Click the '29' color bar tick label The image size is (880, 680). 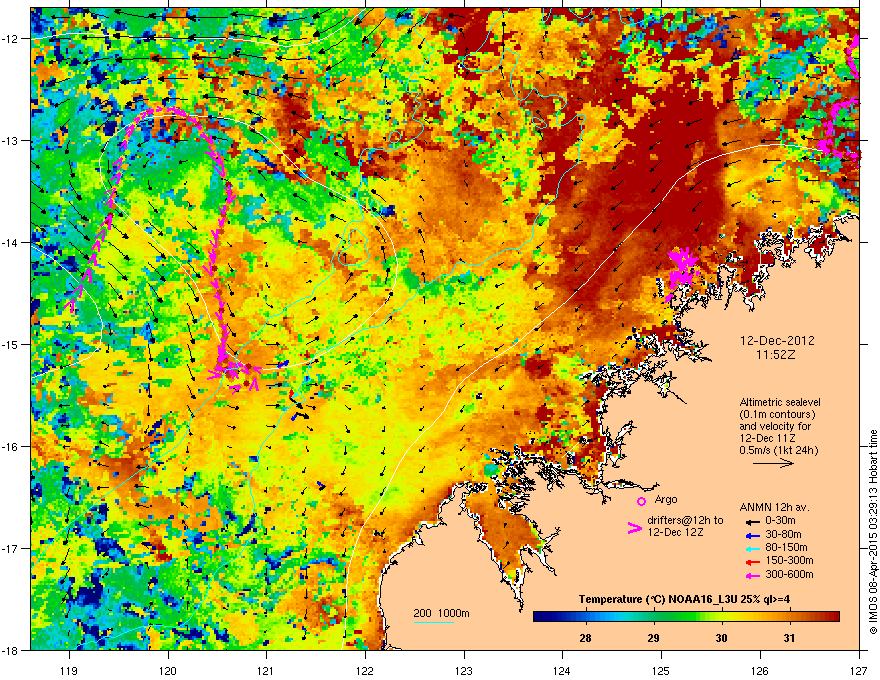[x=653, y=638]
